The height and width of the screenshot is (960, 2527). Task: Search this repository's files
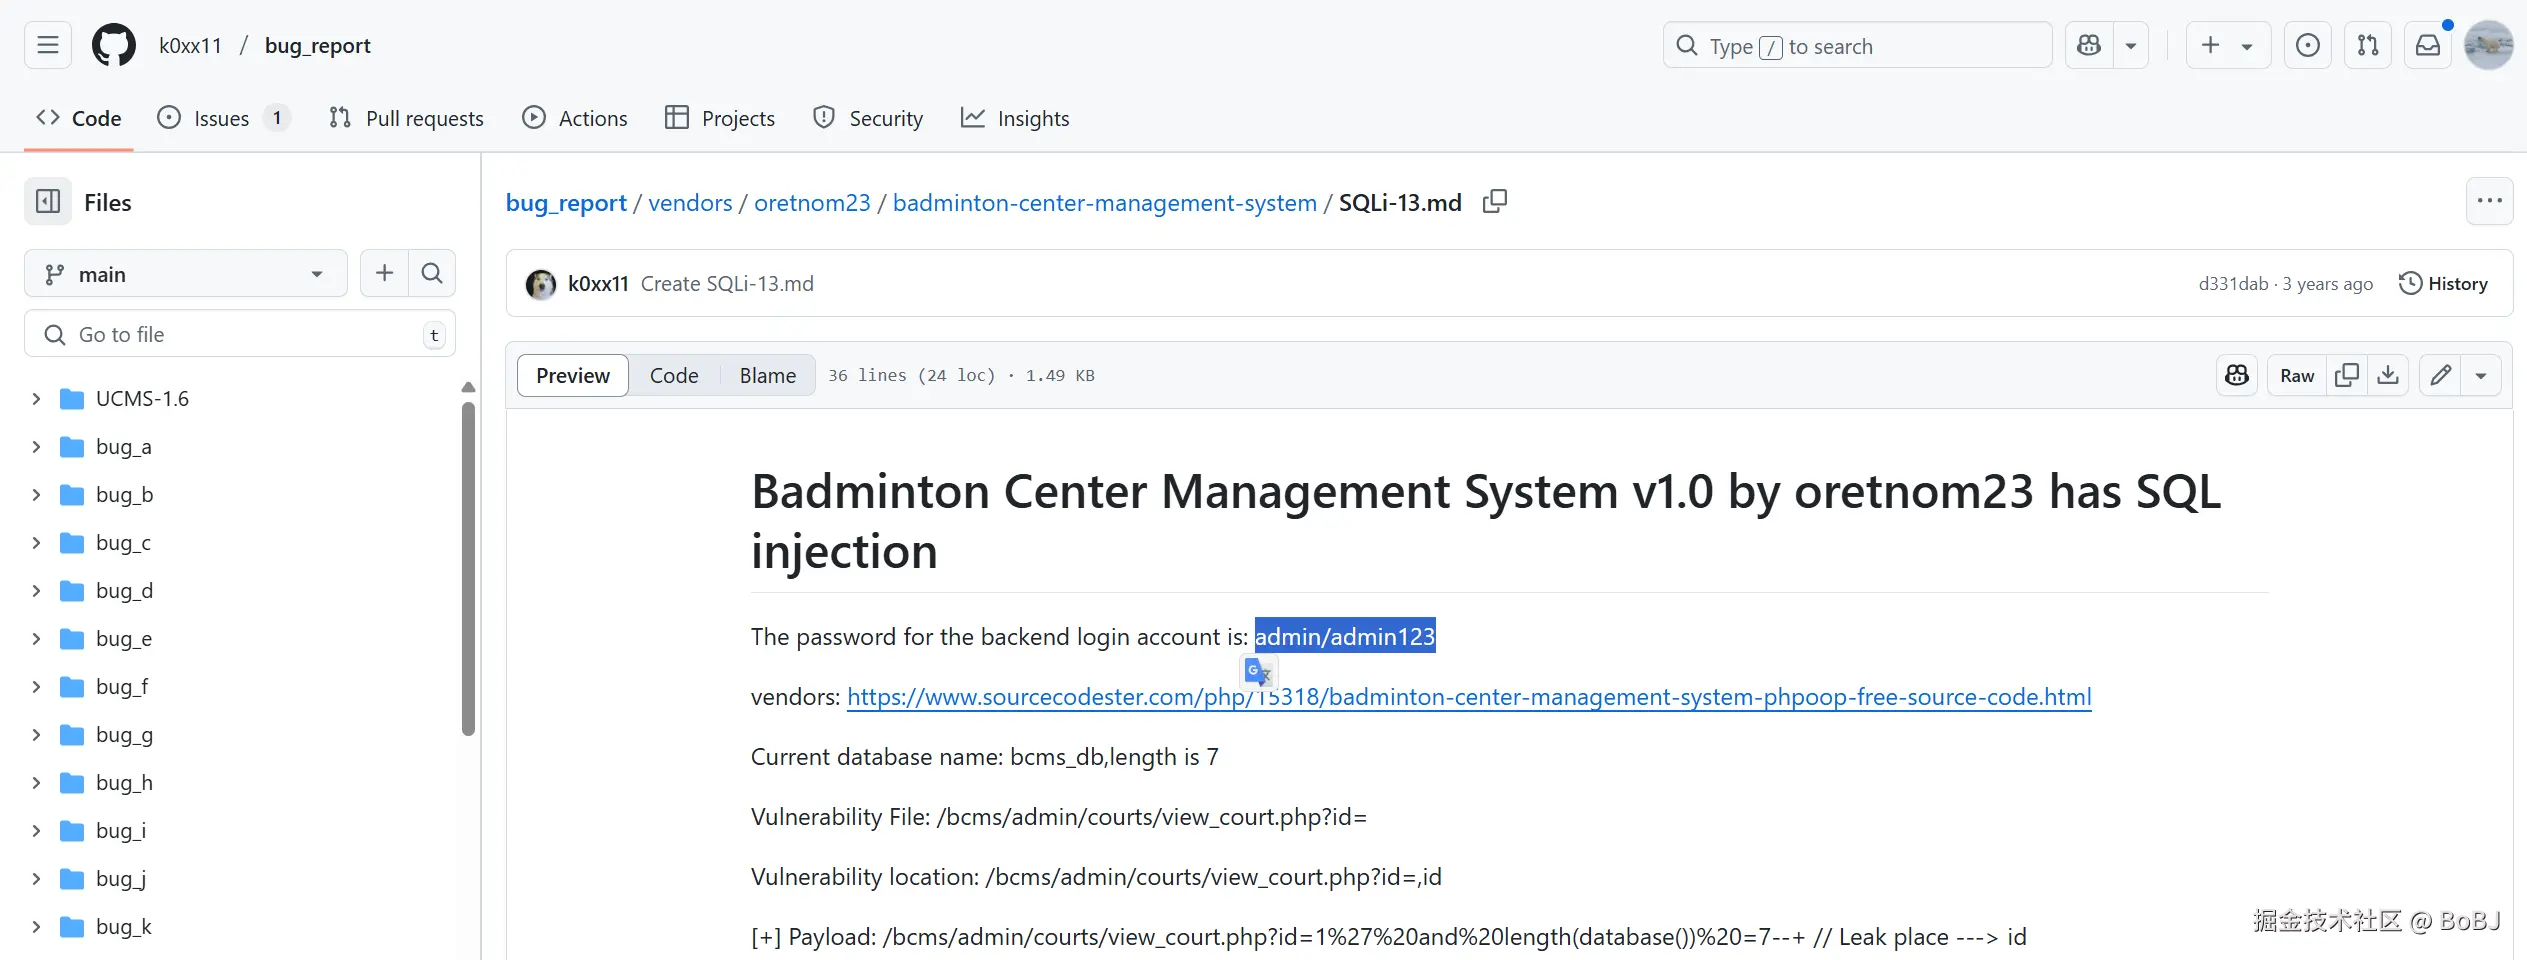point(432,273)
